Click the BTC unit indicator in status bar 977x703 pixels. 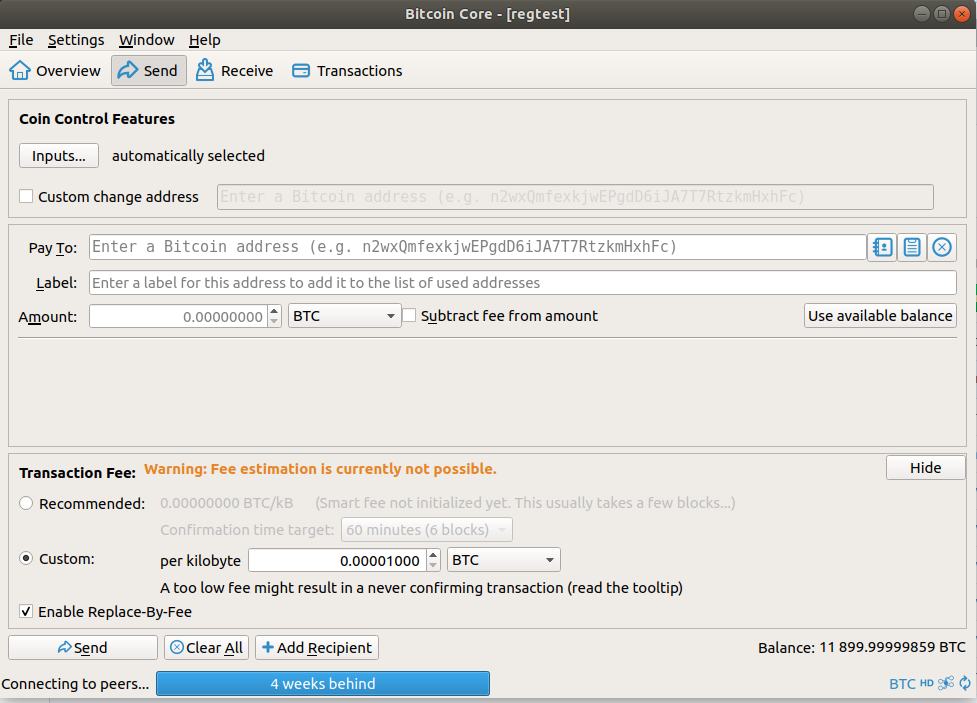click(902, 684)
